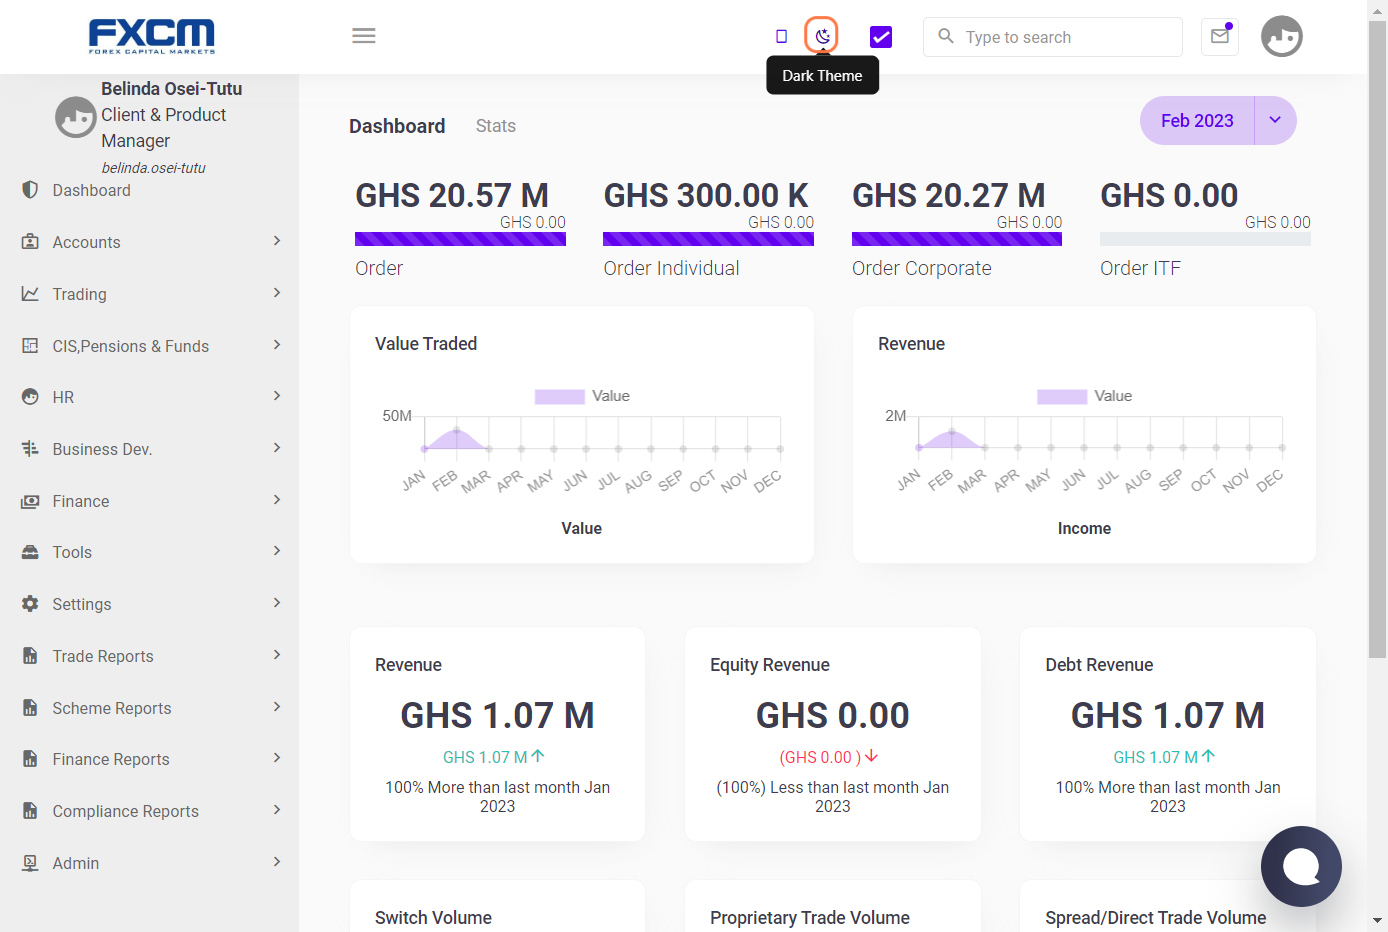Expand the Accounts menu chevron
This screenshot has width=1388, height=932.
pos(277,241)
